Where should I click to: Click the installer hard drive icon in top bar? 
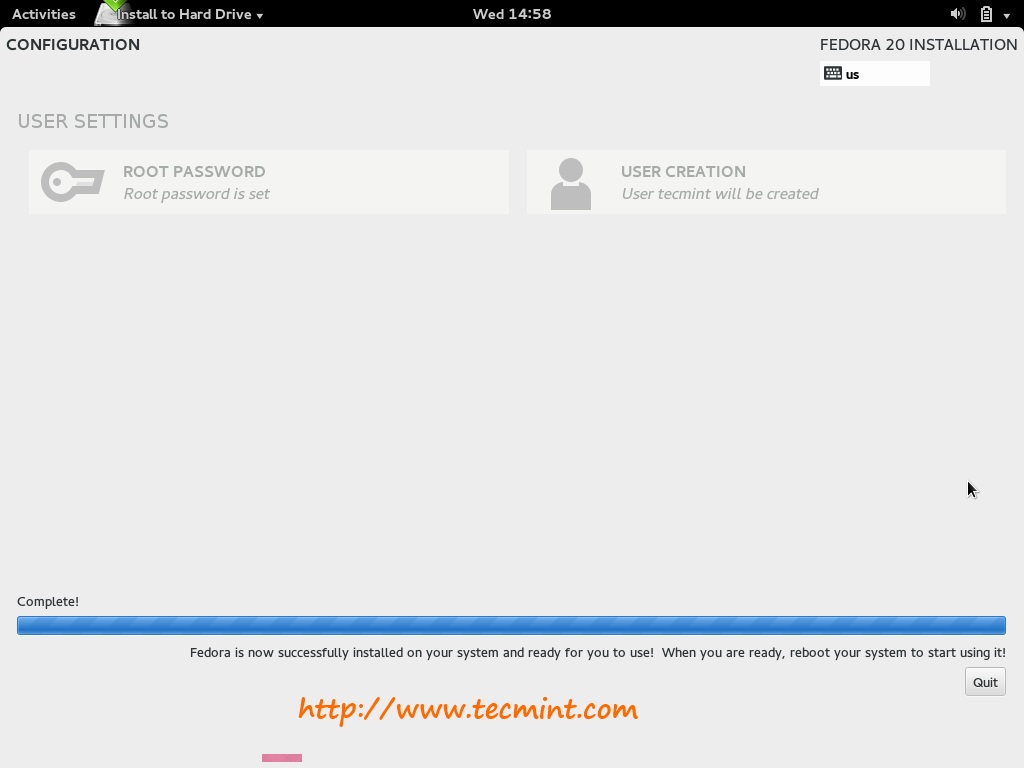click(110, 13)
